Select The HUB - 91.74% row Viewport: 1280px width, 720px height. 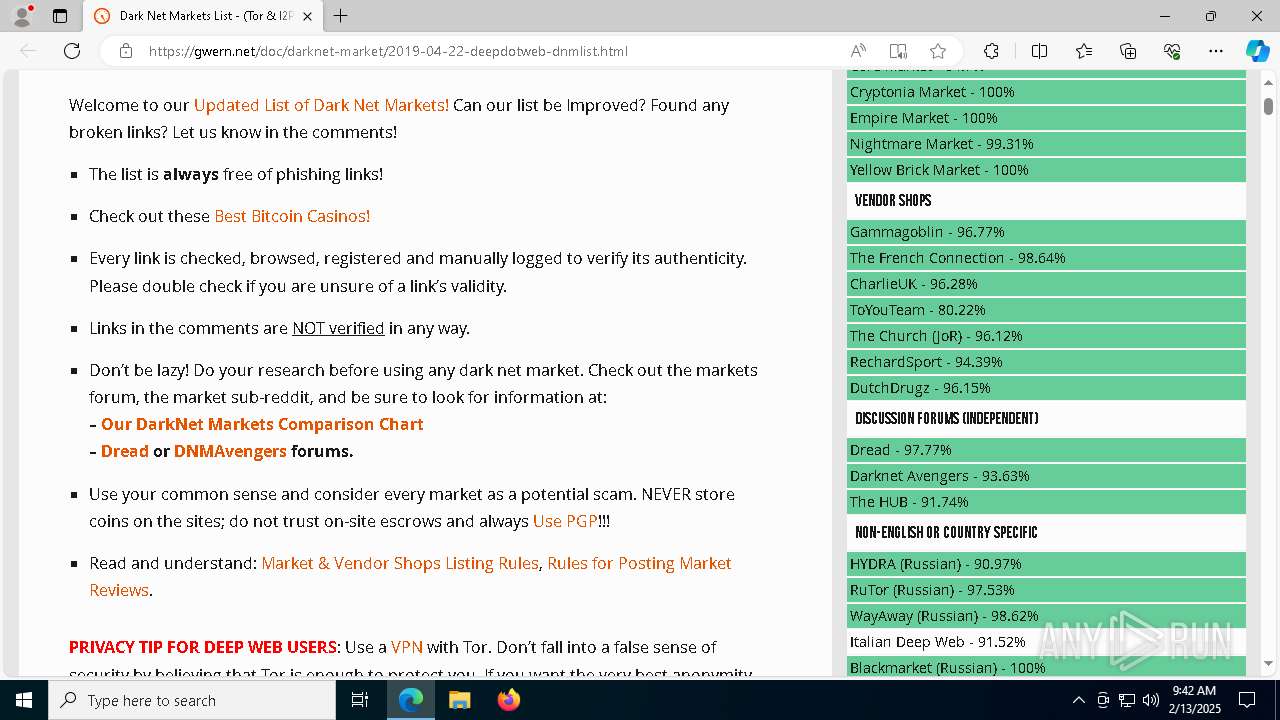[1046, 502]
